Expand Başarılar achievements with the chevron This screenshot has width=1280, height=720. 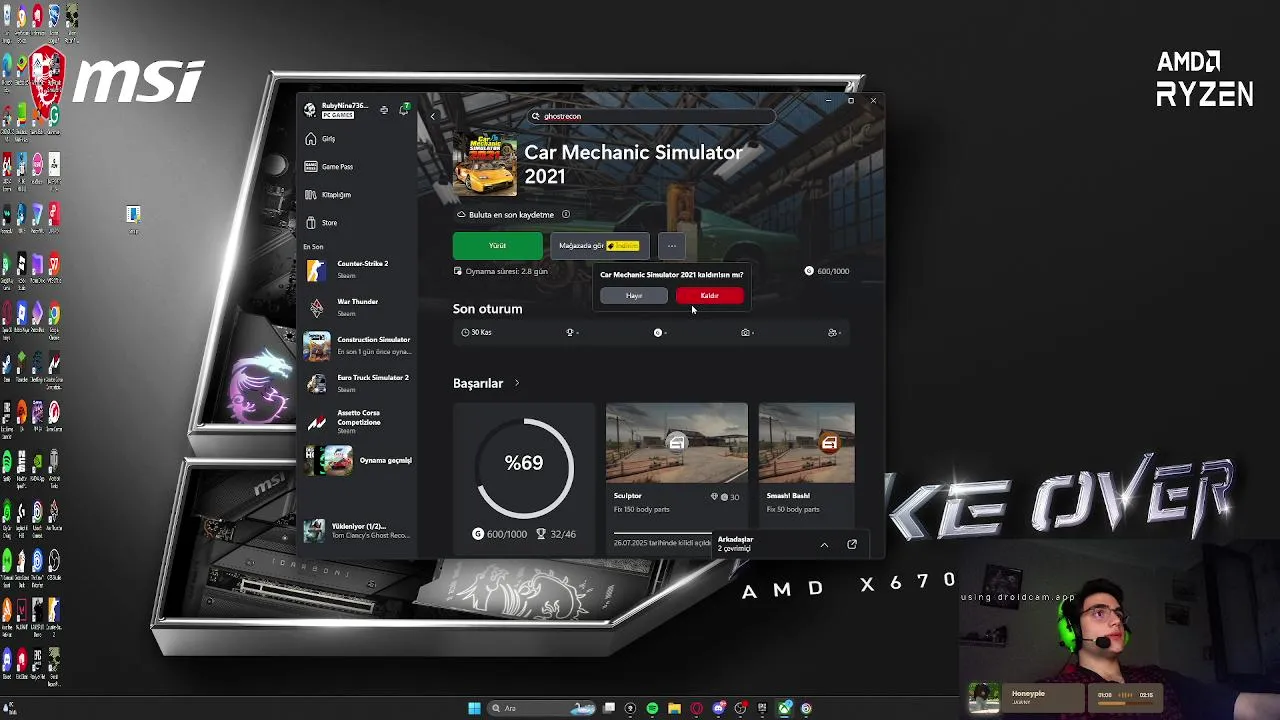(517, 383)
